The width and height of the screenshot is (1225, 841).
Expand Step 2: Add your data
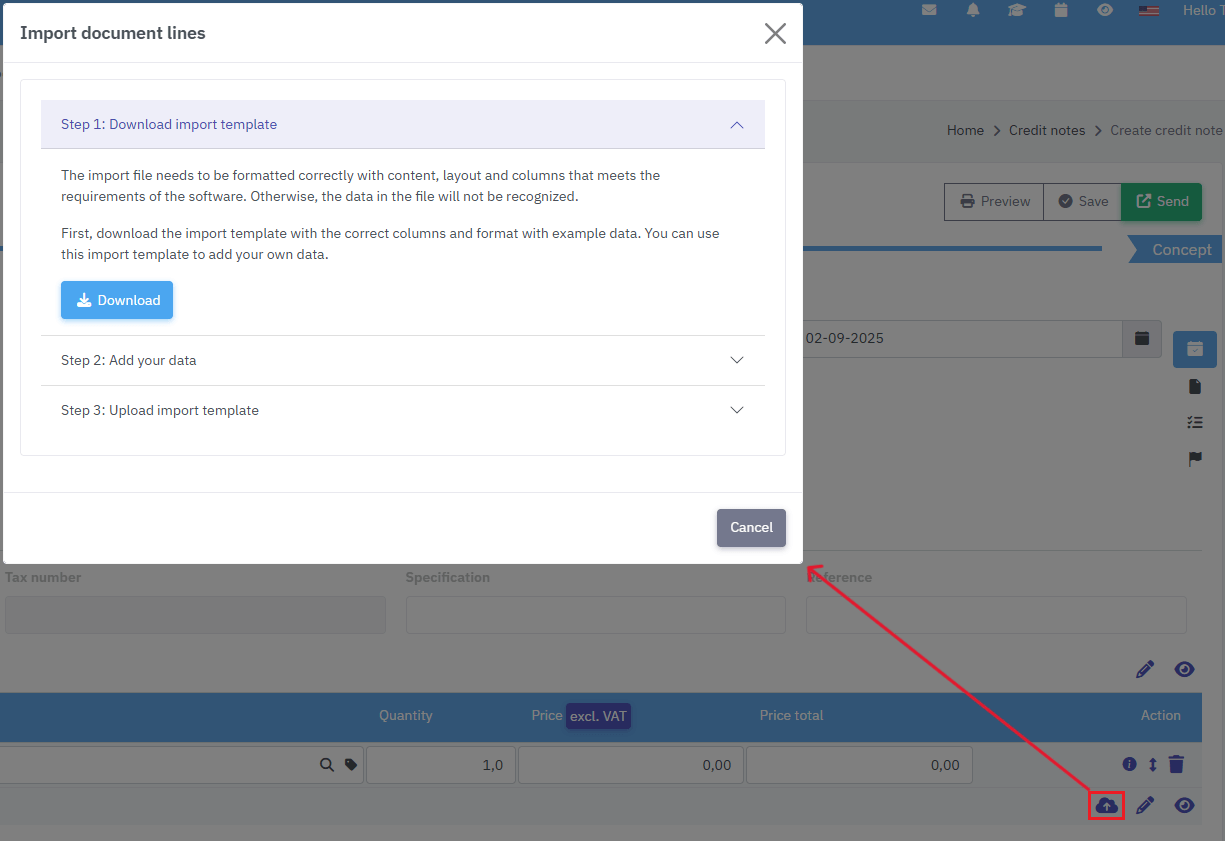(402, 360)
